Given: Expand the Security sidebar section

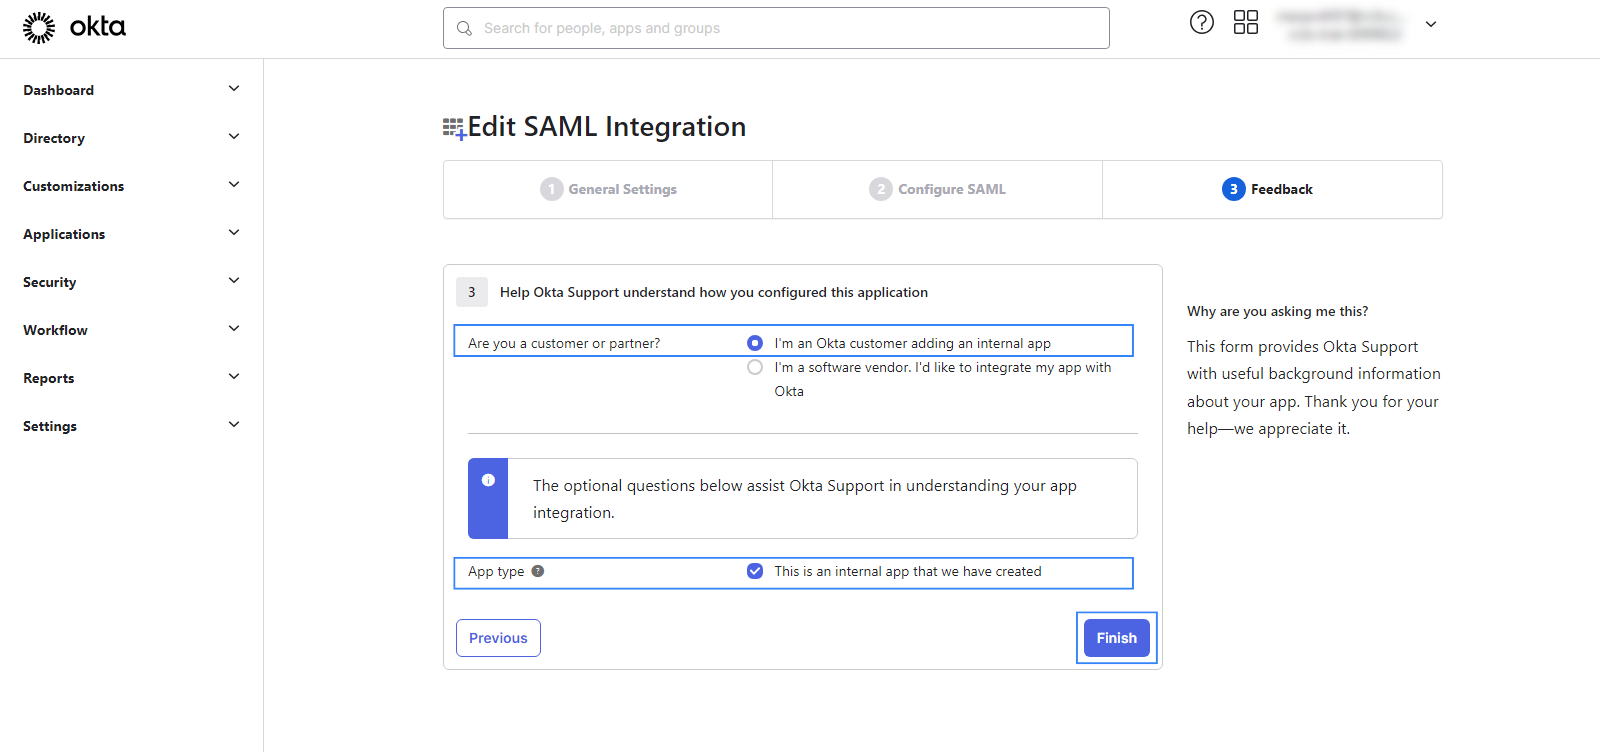Looking at the screenshot, I should 233,281.
